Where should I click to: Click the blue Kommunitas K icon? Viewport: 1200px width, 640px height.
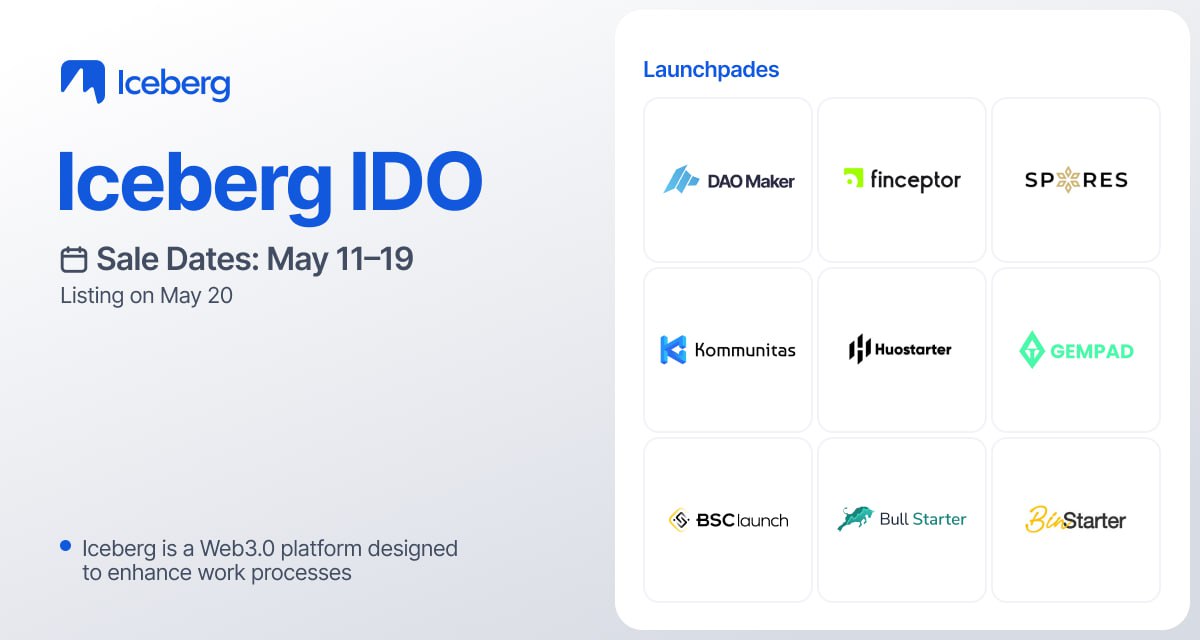[x=673, y=350]
